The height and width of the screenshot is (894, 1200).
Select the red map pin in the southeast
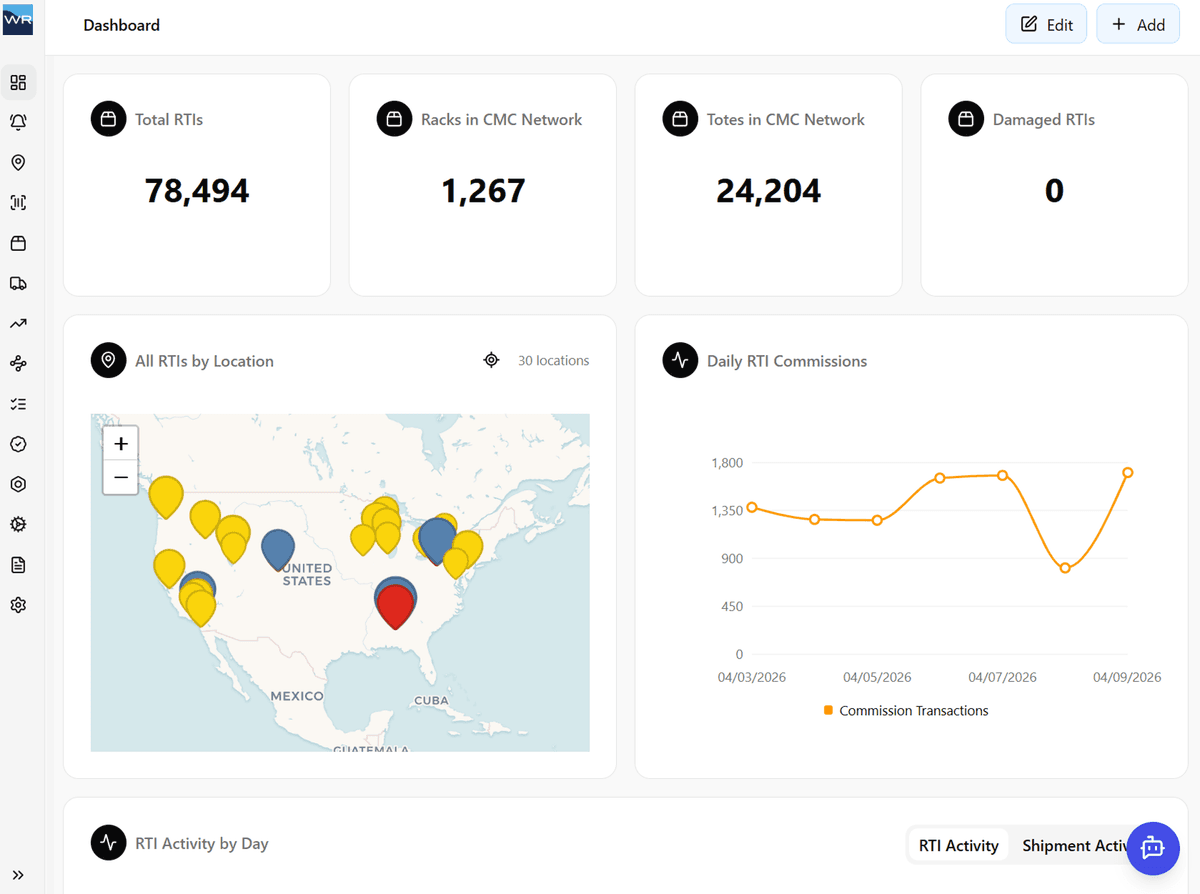click(x=395, y=600)
